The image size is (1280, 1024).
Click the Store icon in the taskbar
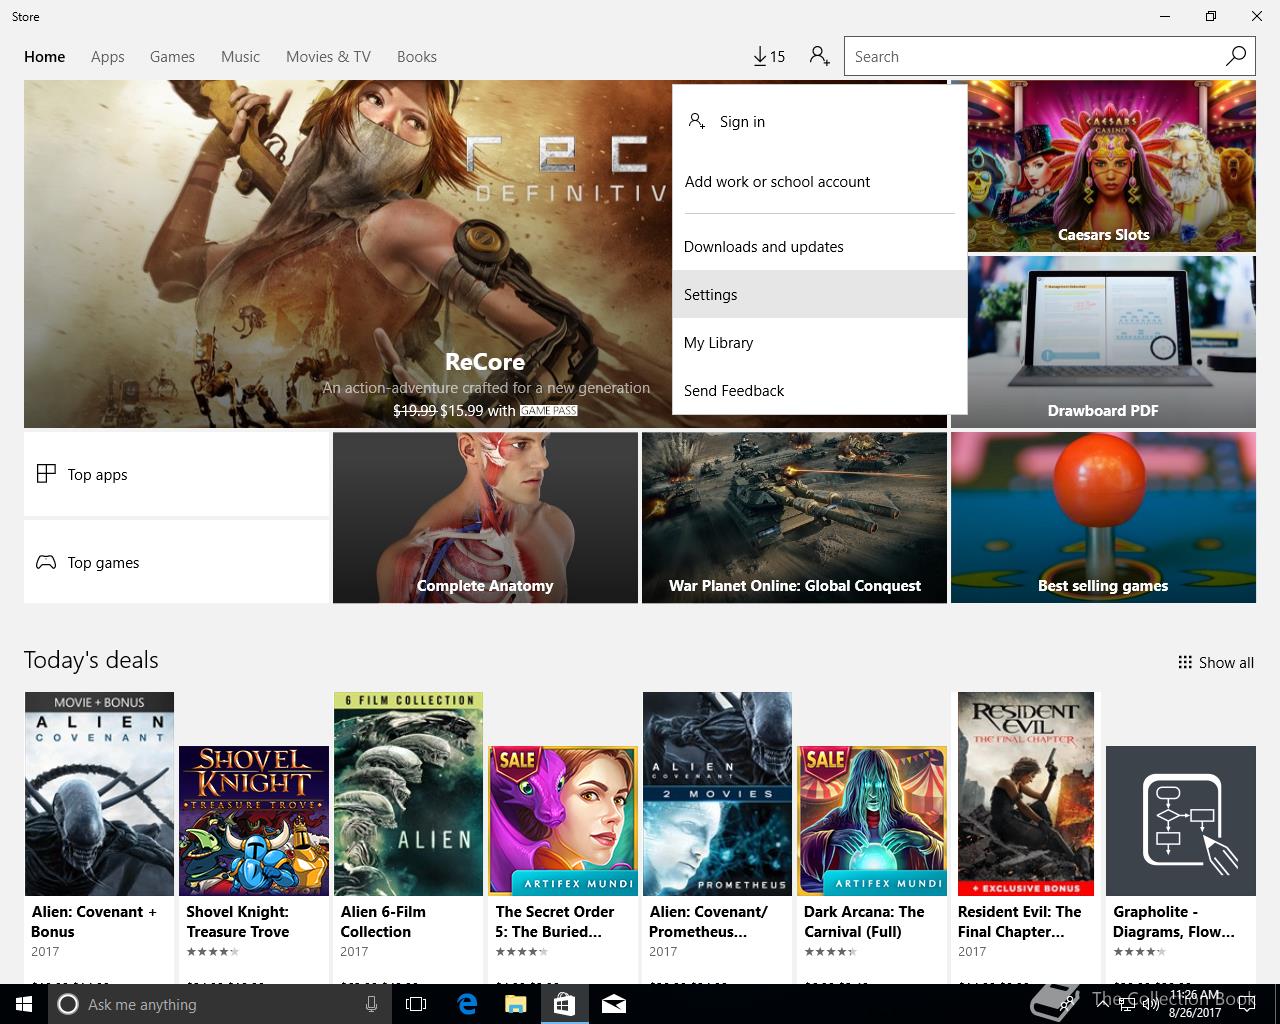tap(564, 1004)
